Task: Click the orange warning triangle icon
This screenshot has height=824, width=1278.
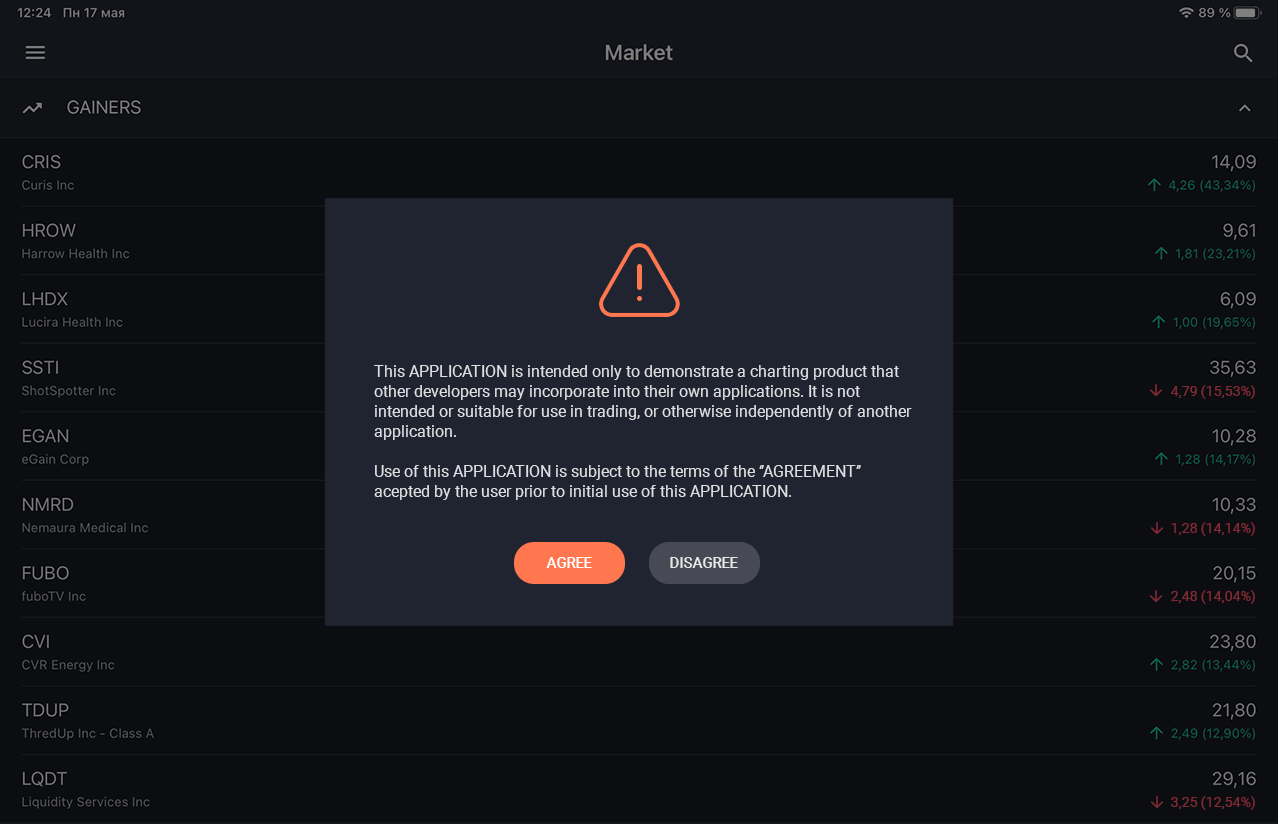Action: click(x=639, y=281)
